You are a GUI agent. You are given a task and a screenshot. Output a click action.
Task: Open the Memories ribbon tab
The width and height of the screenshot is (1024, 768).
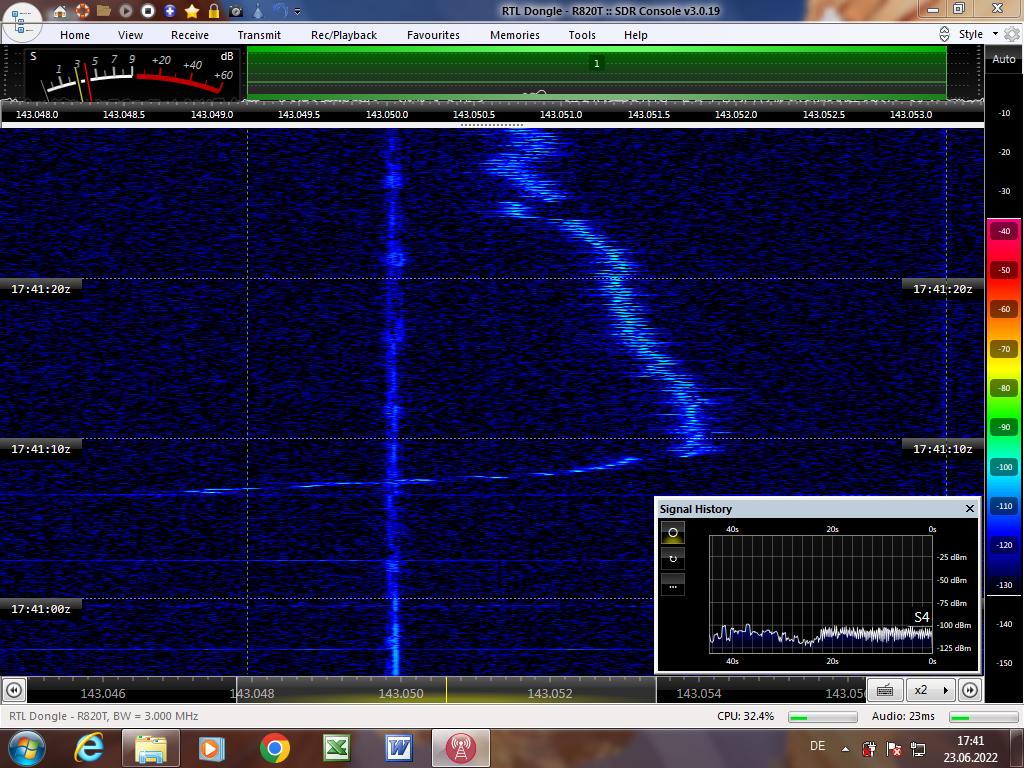[515, 35]
